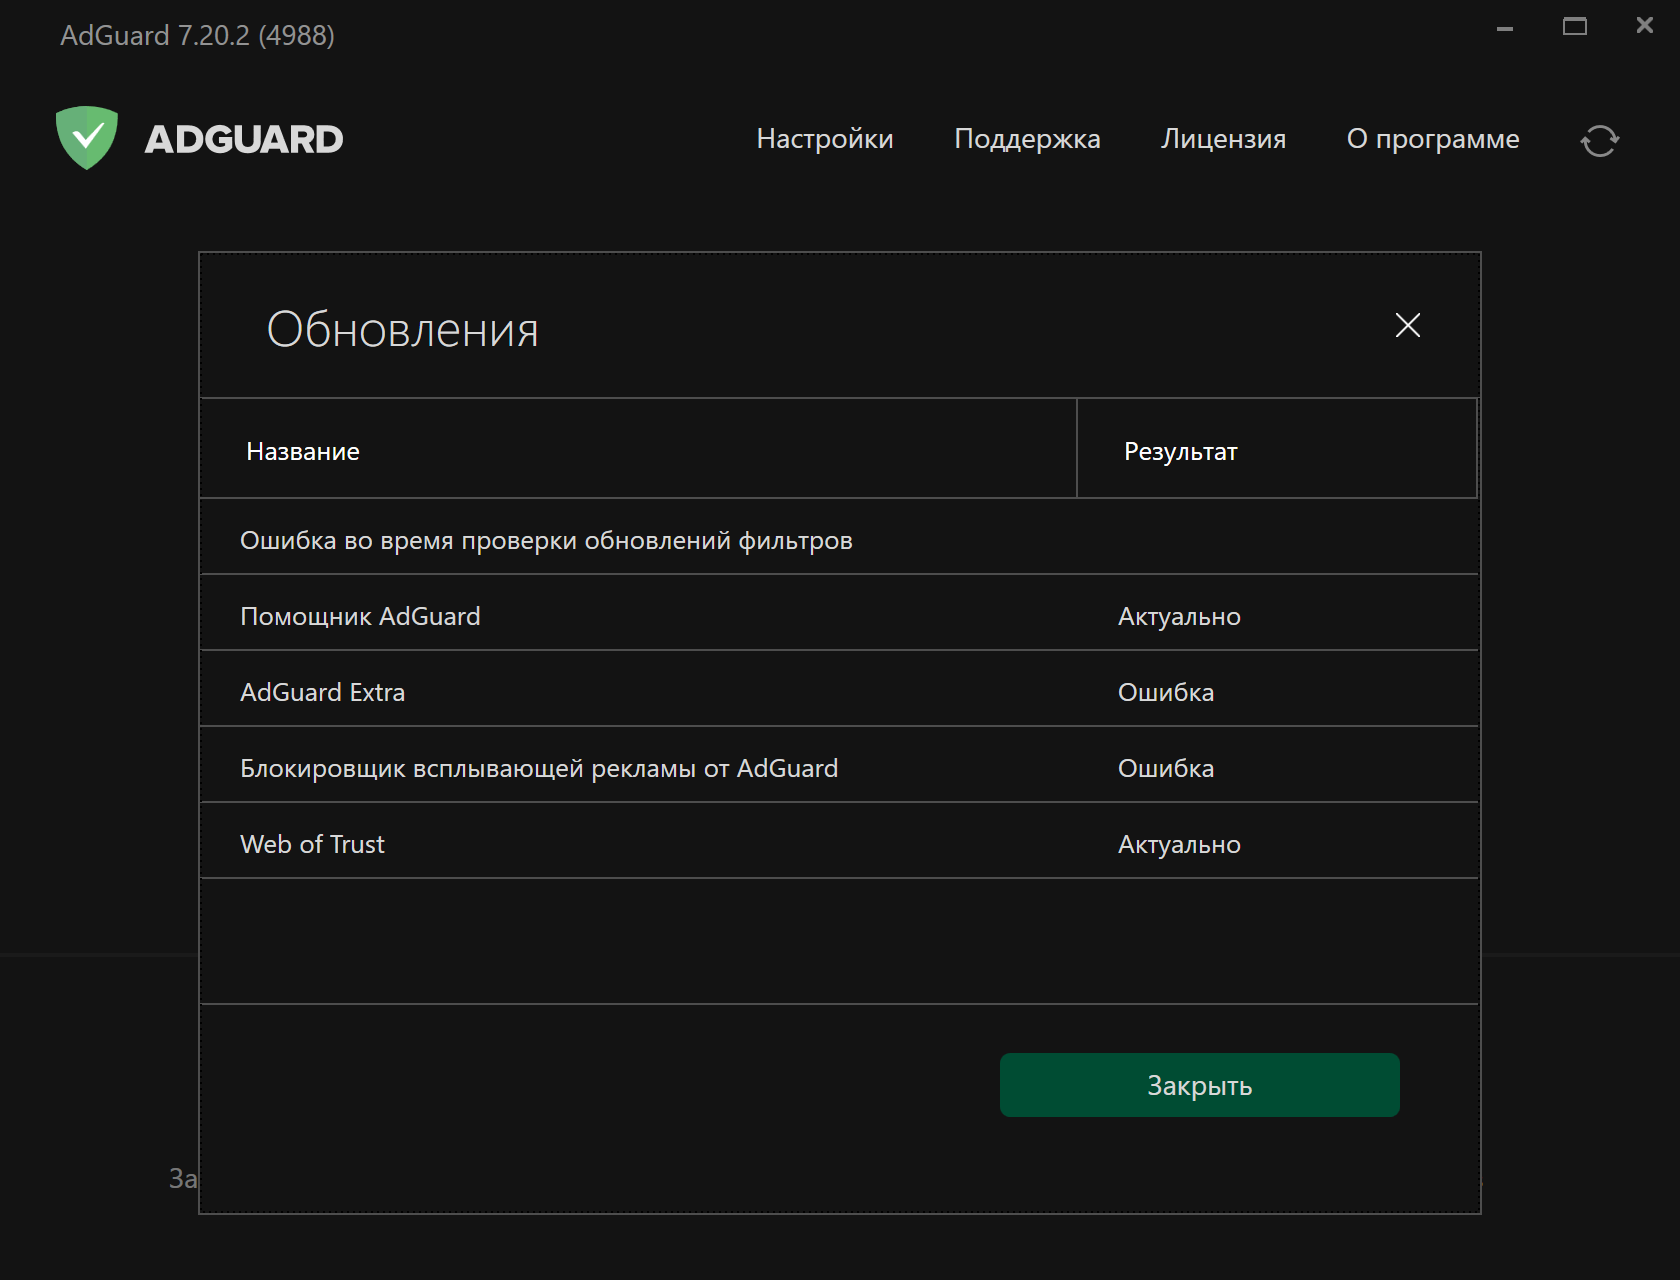Open the Поддержка menu
The image size is (1680, 1280).
[1027, 138]
